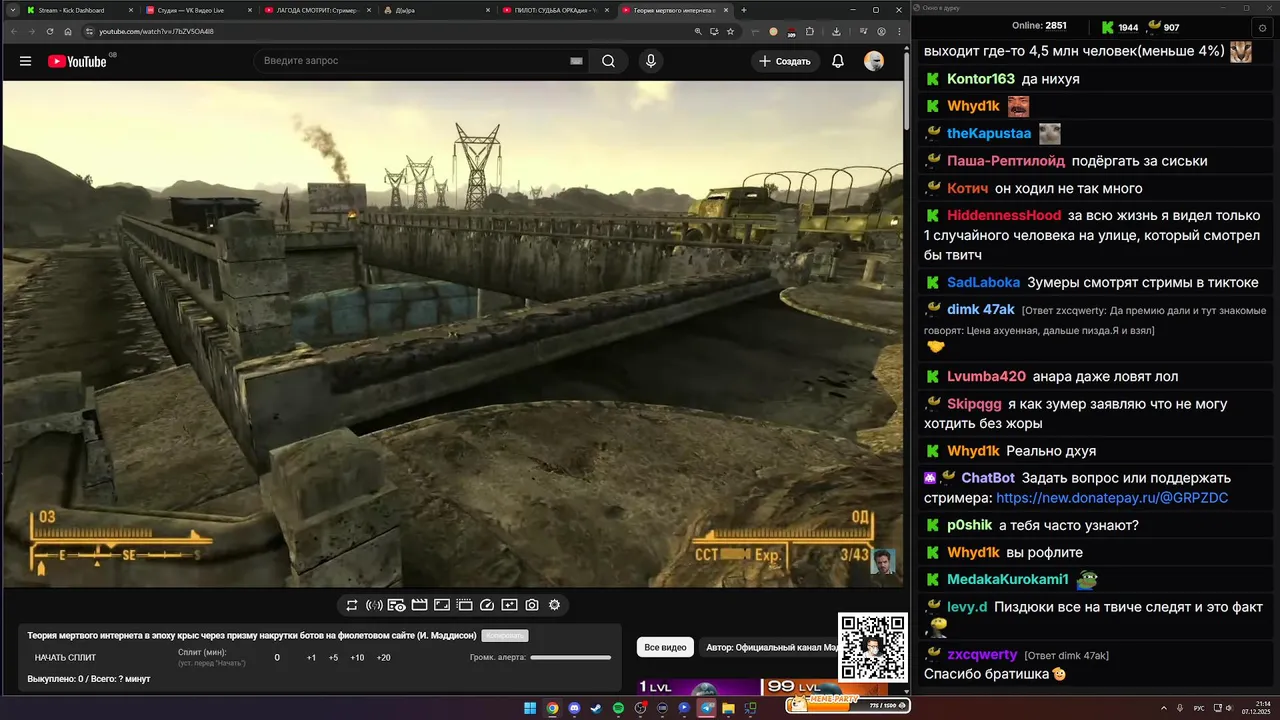Go to the YouTube home logo
The image size is (1280, 720).
[x=77, y=61]
